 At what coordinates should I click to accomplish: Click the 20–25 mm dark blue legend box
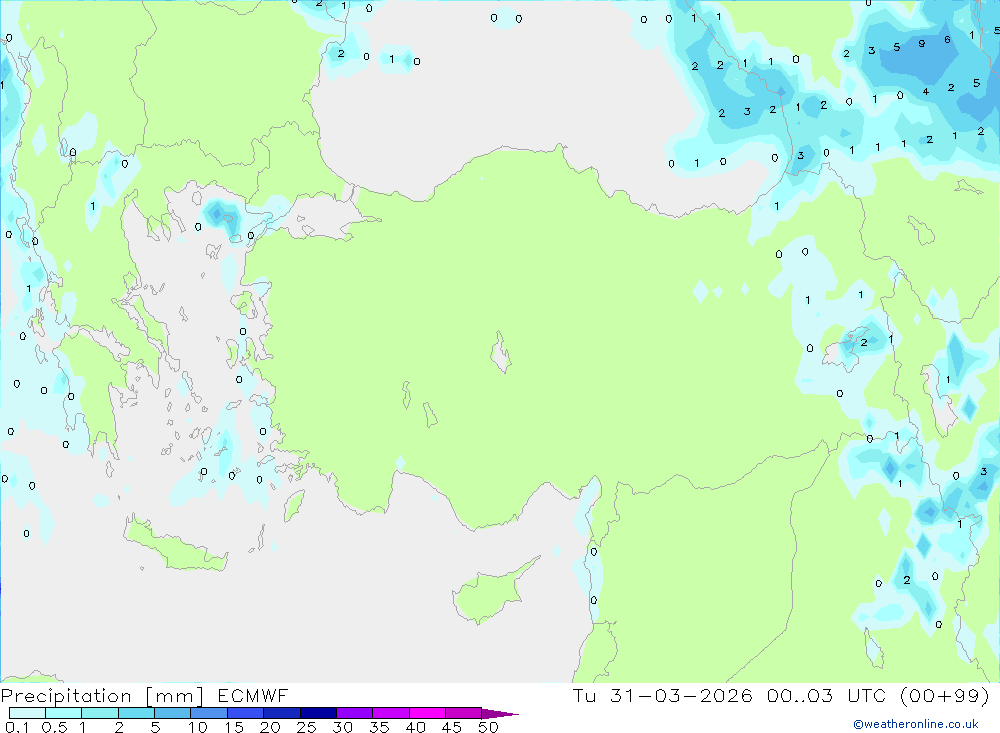(282, 713)
